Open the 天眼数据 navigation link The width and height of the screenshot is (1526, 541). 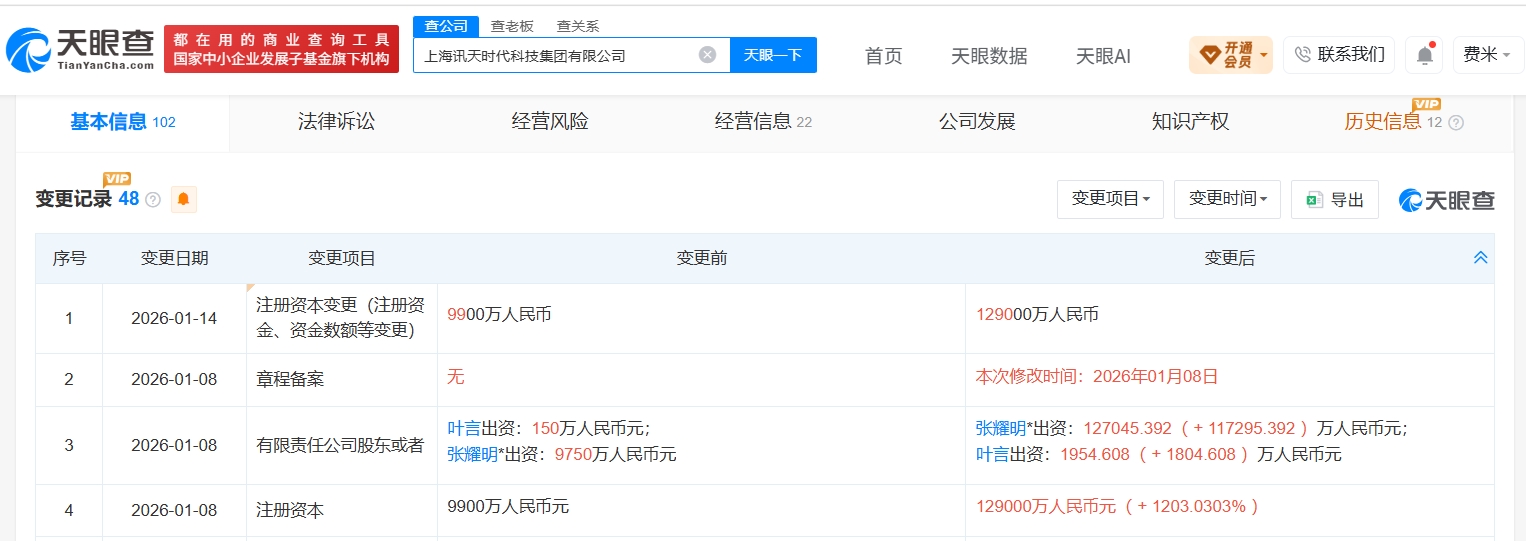pos(989,56)
